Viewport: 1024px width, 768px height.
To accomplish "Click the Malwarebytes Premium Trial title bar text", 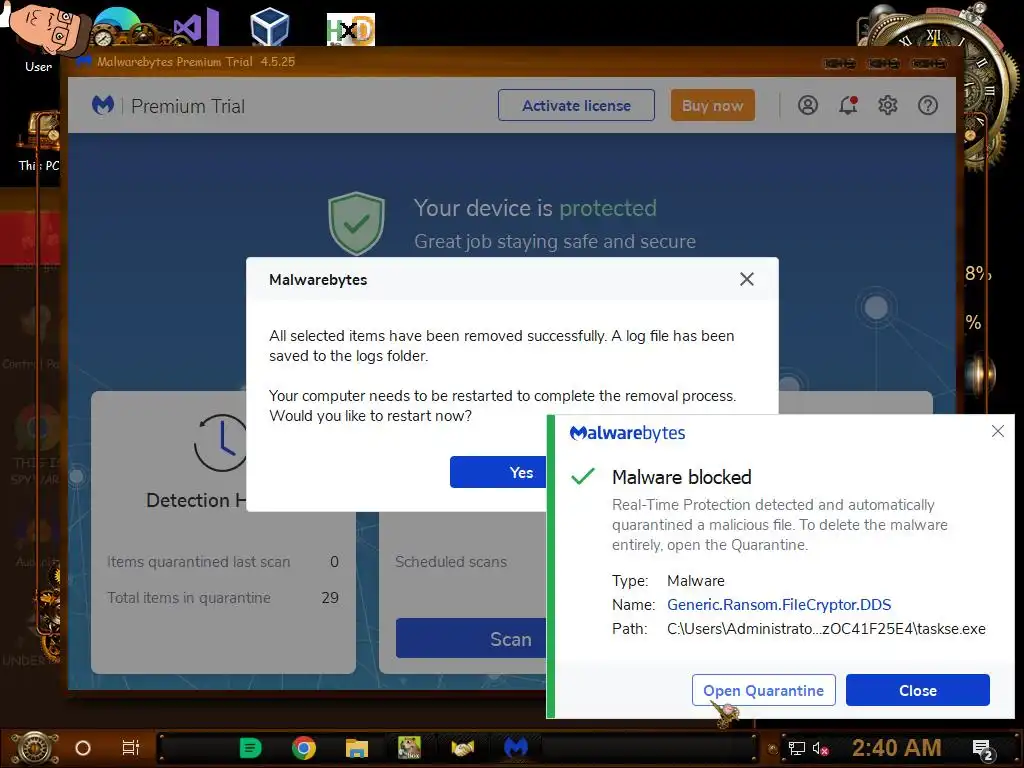I will 196,62.
